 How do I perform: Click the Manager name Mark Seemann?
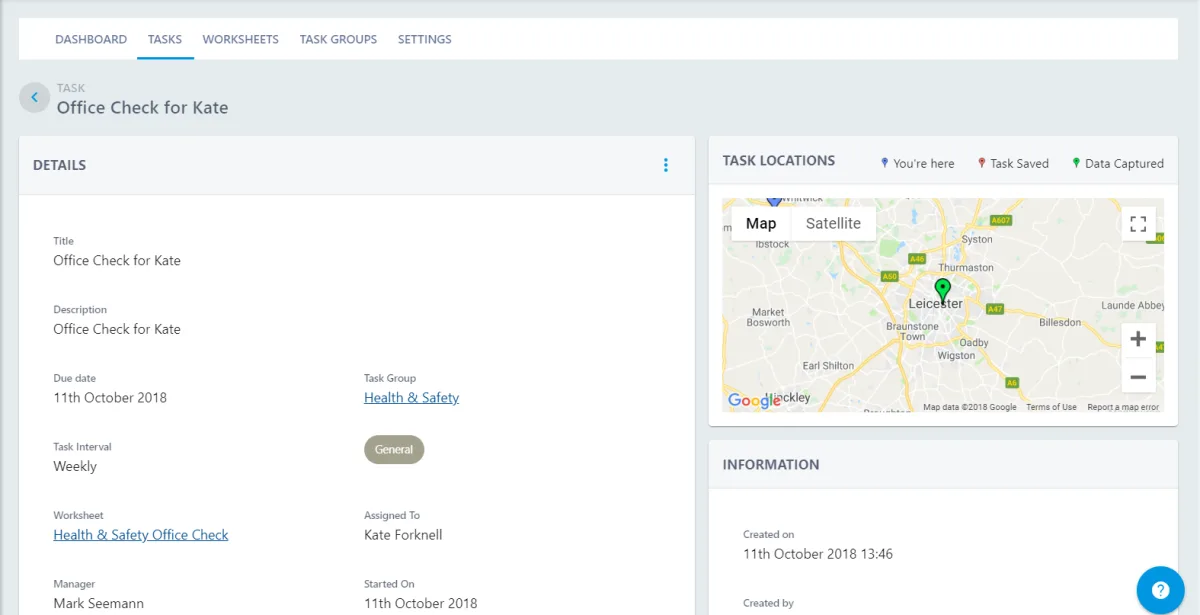98,603
